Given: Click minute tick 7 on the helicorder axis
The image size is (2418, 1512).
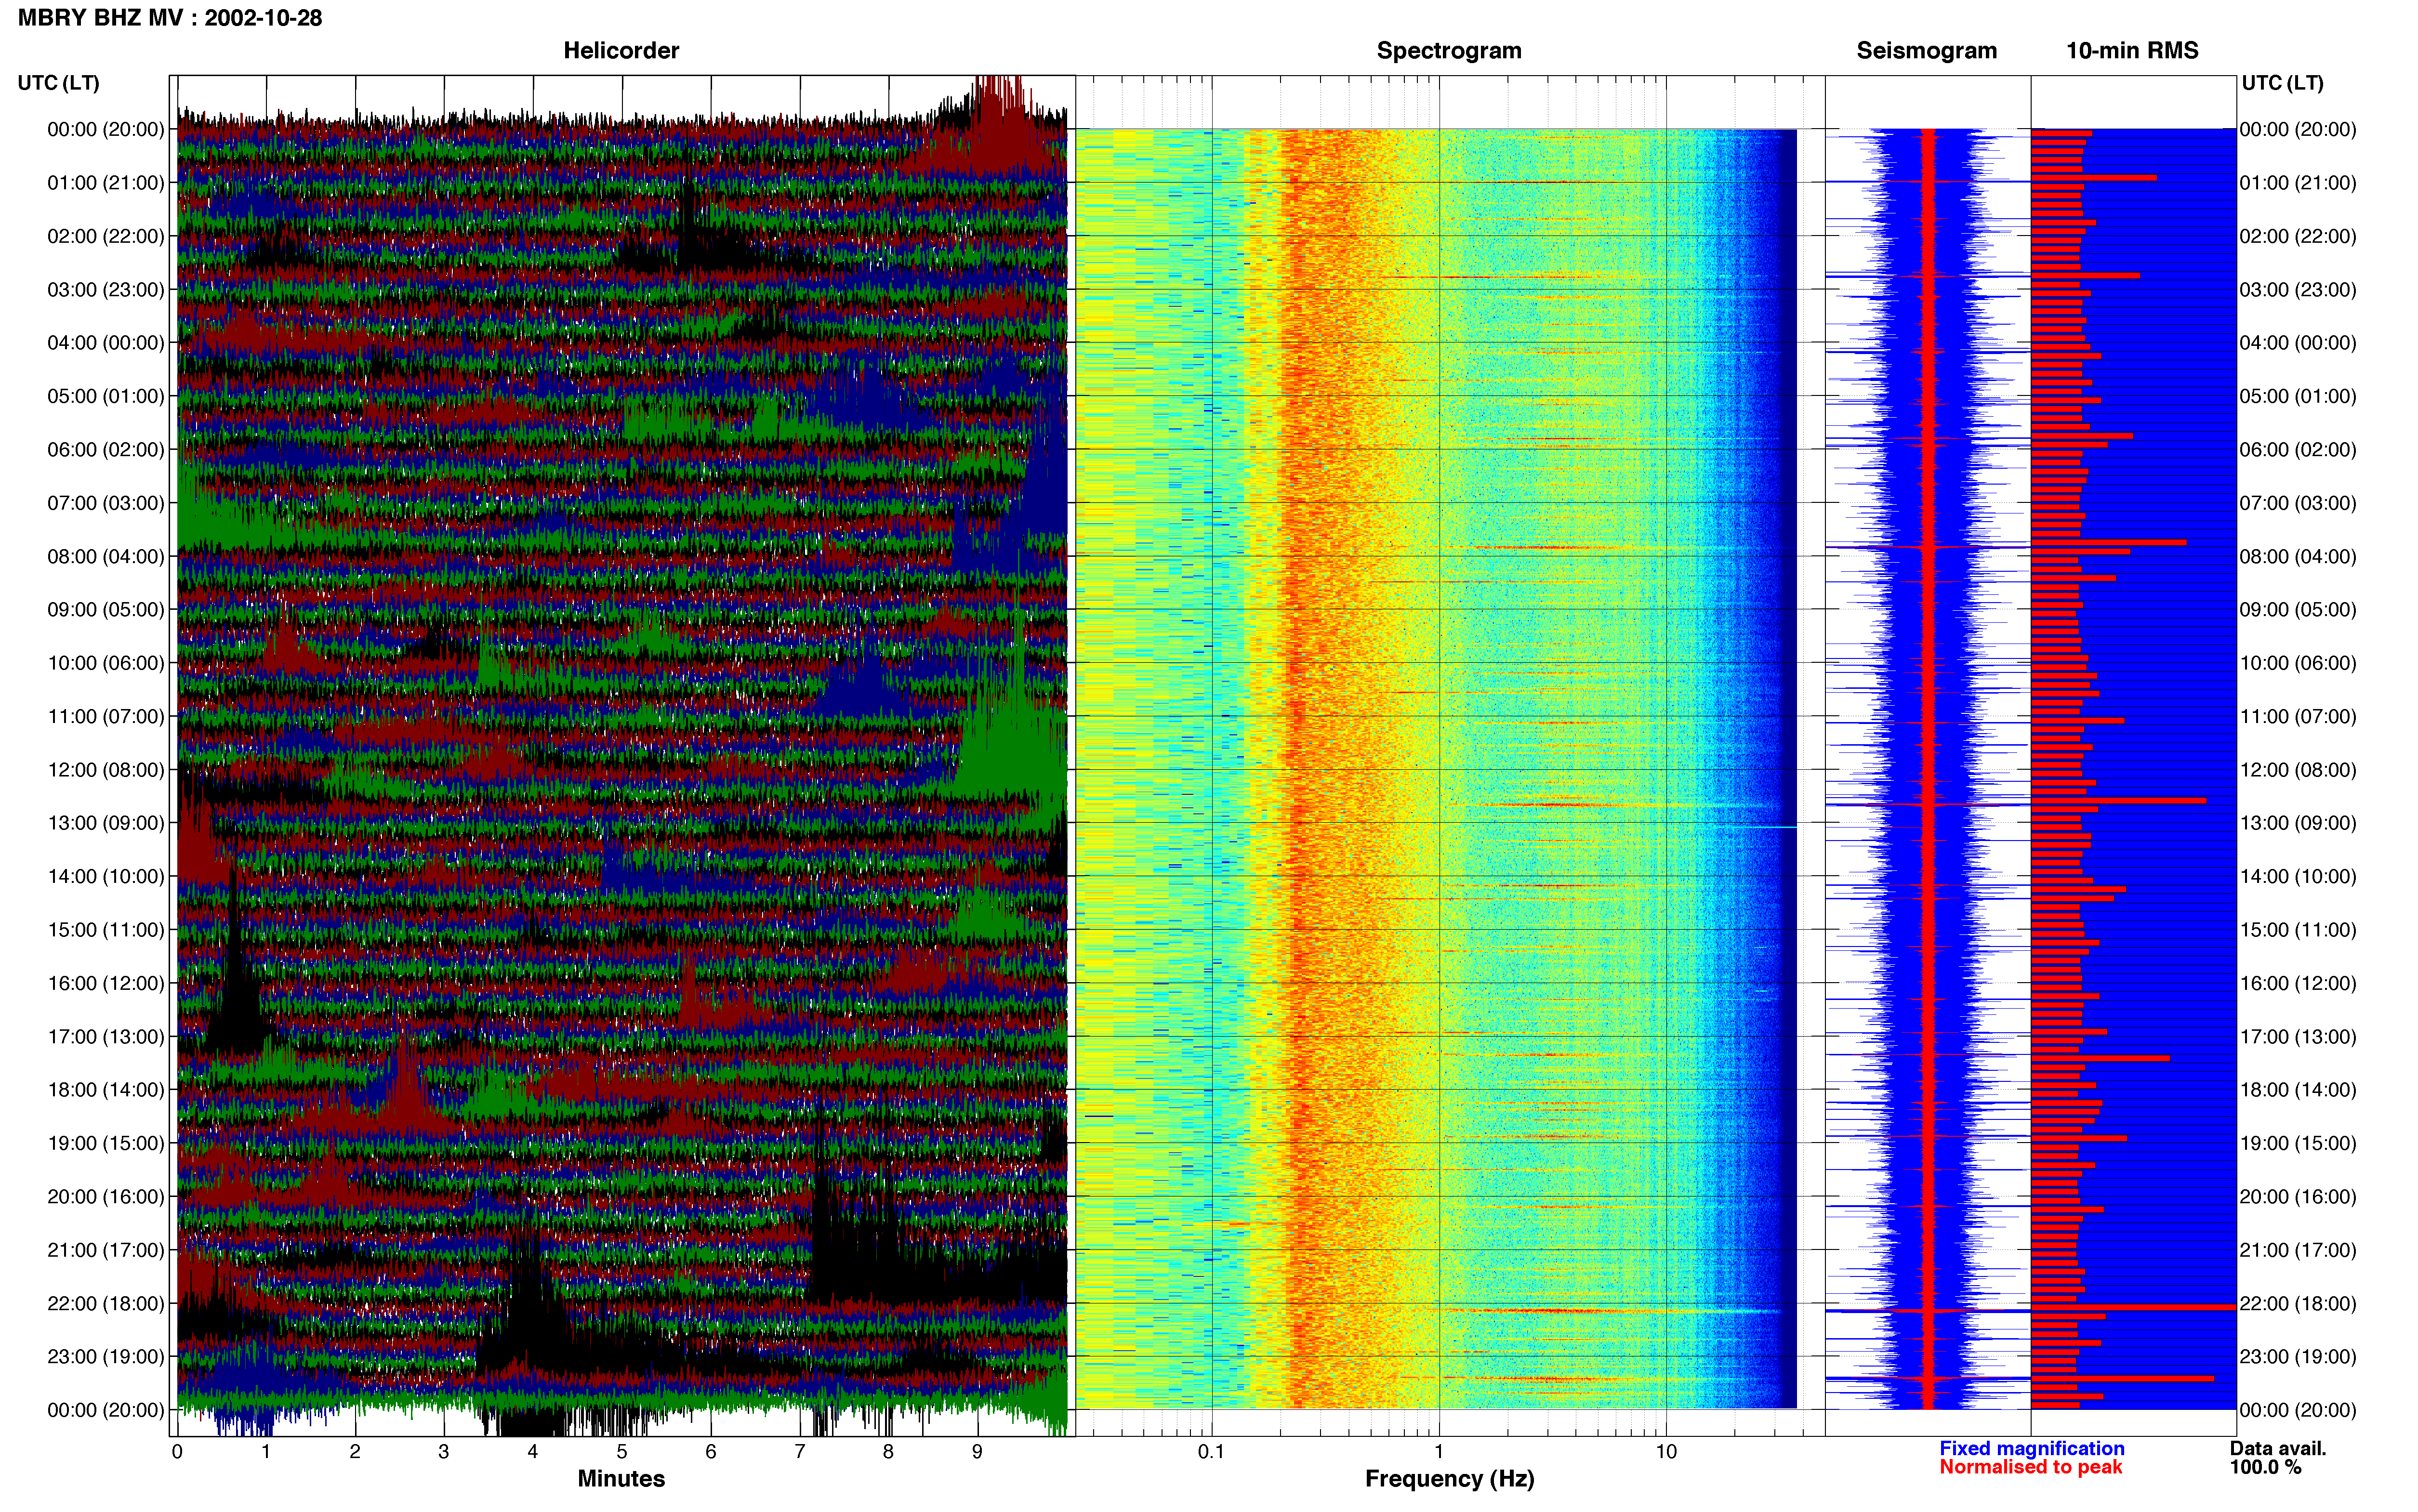Looking at the screenshot, I should 800,1452.
